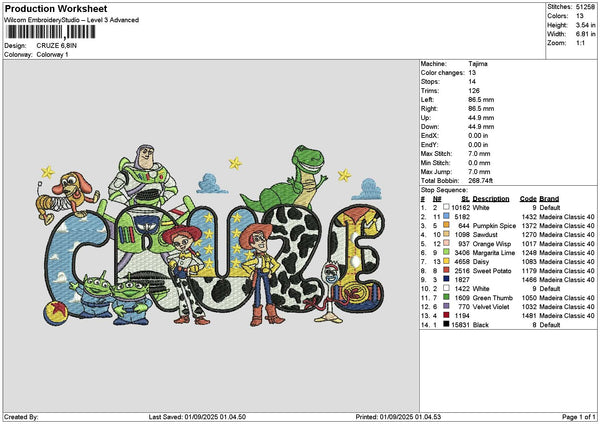Click the Stops value 14
The width and height of the screenshot is (600, 424).
click(x=472, y=82)
